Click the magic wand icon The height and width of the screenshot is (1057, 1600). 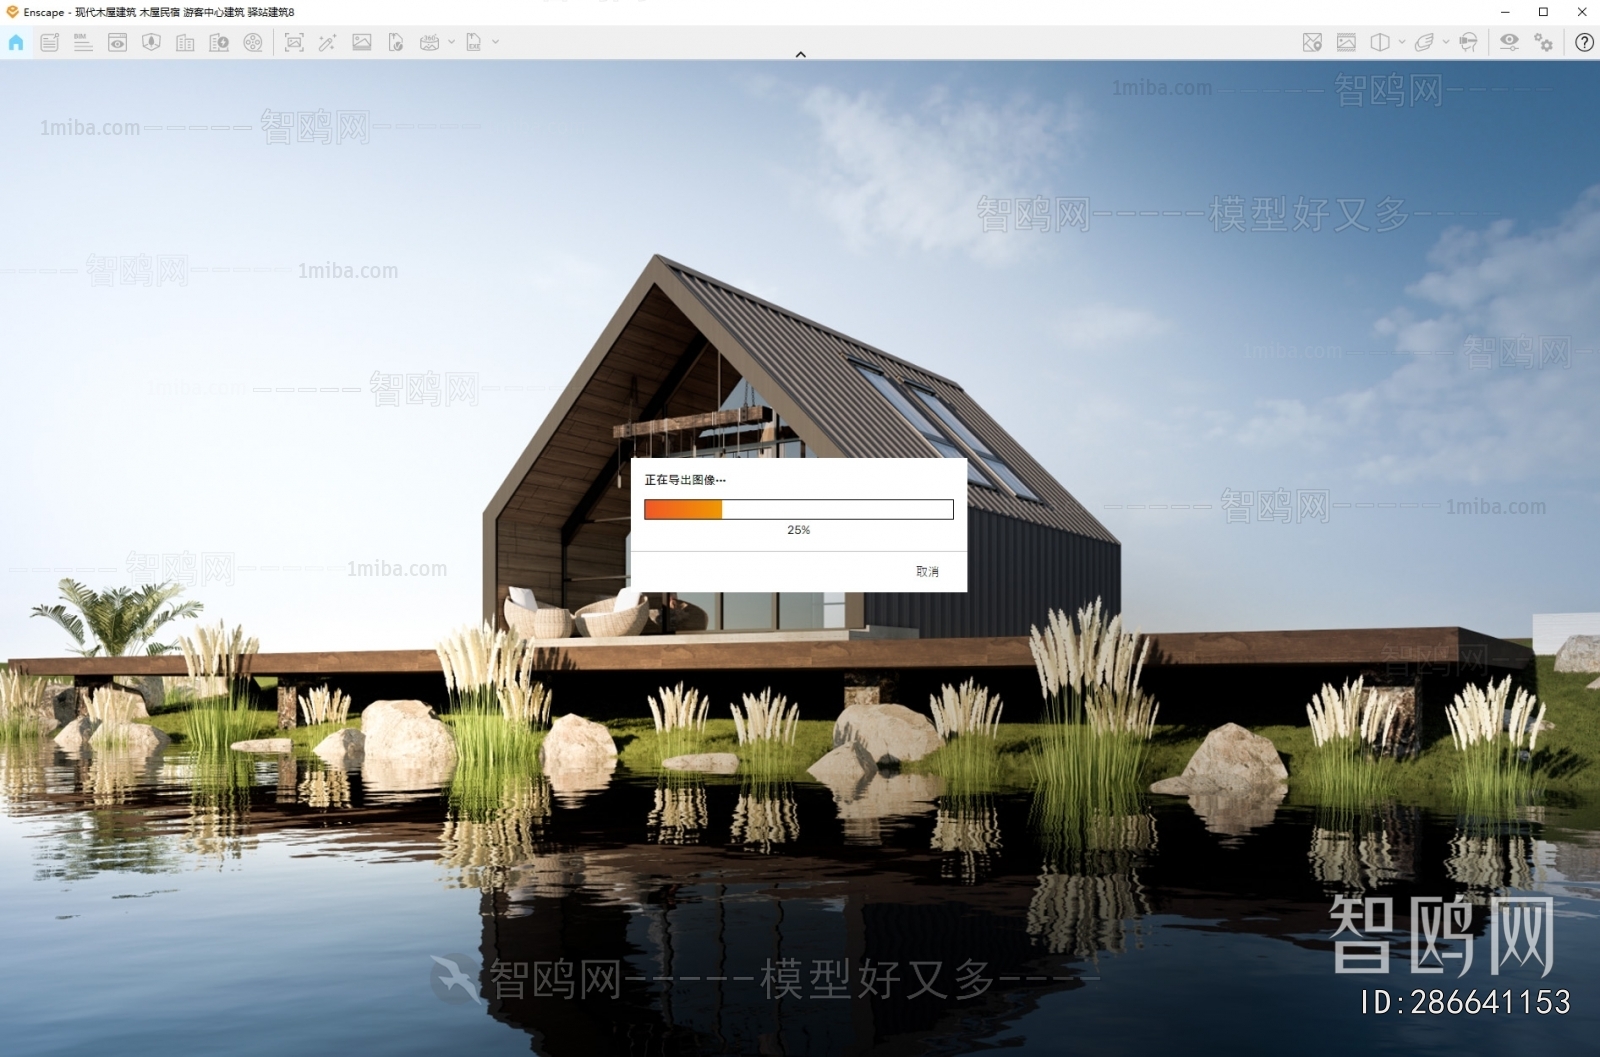click(x=327, y=42)
